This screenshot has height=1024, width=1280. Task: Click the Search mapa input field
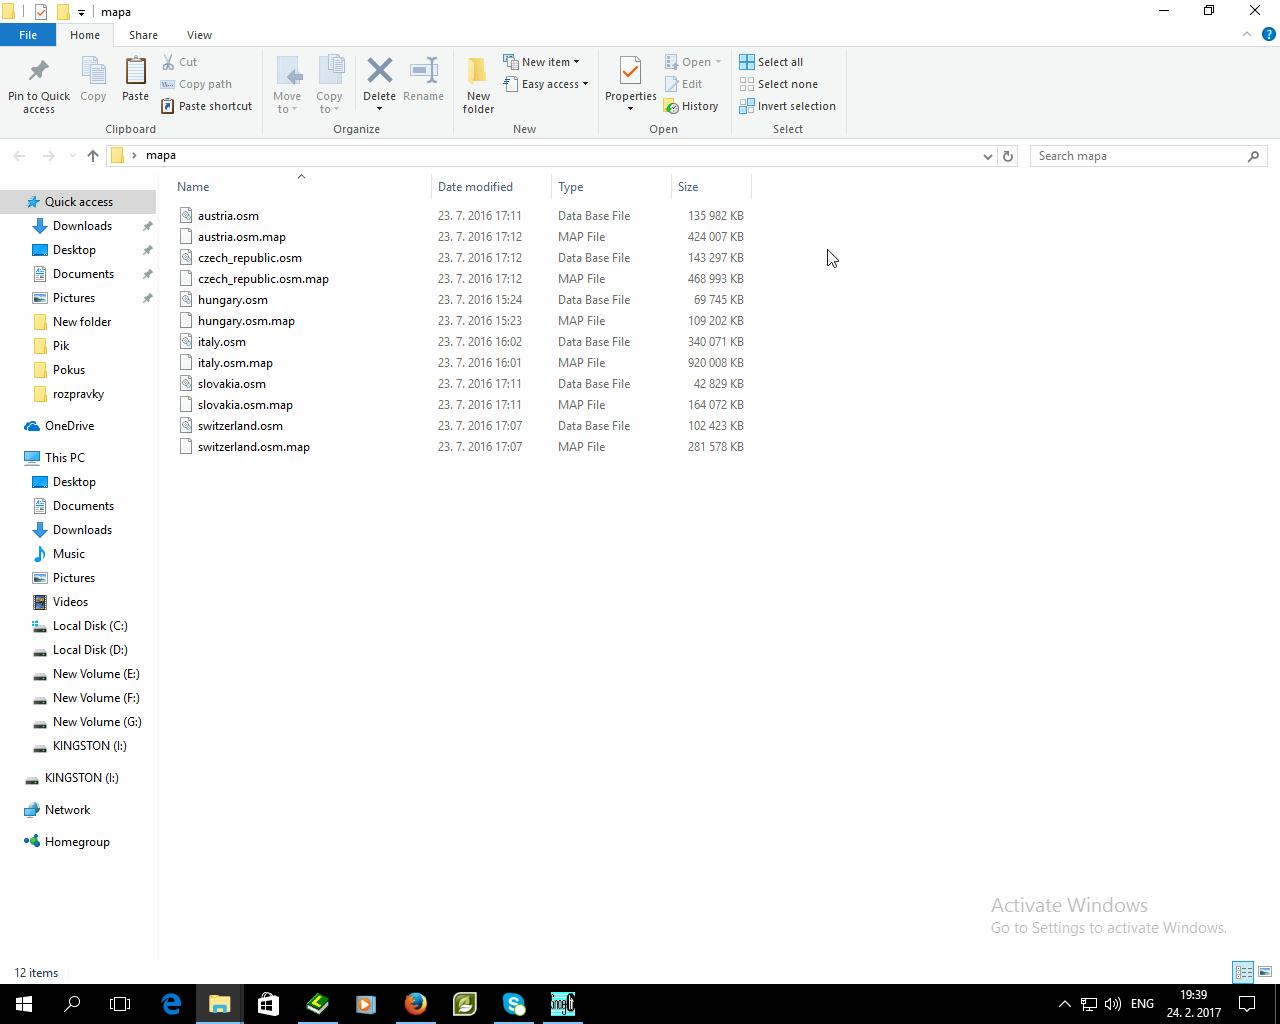(1140, 156)
